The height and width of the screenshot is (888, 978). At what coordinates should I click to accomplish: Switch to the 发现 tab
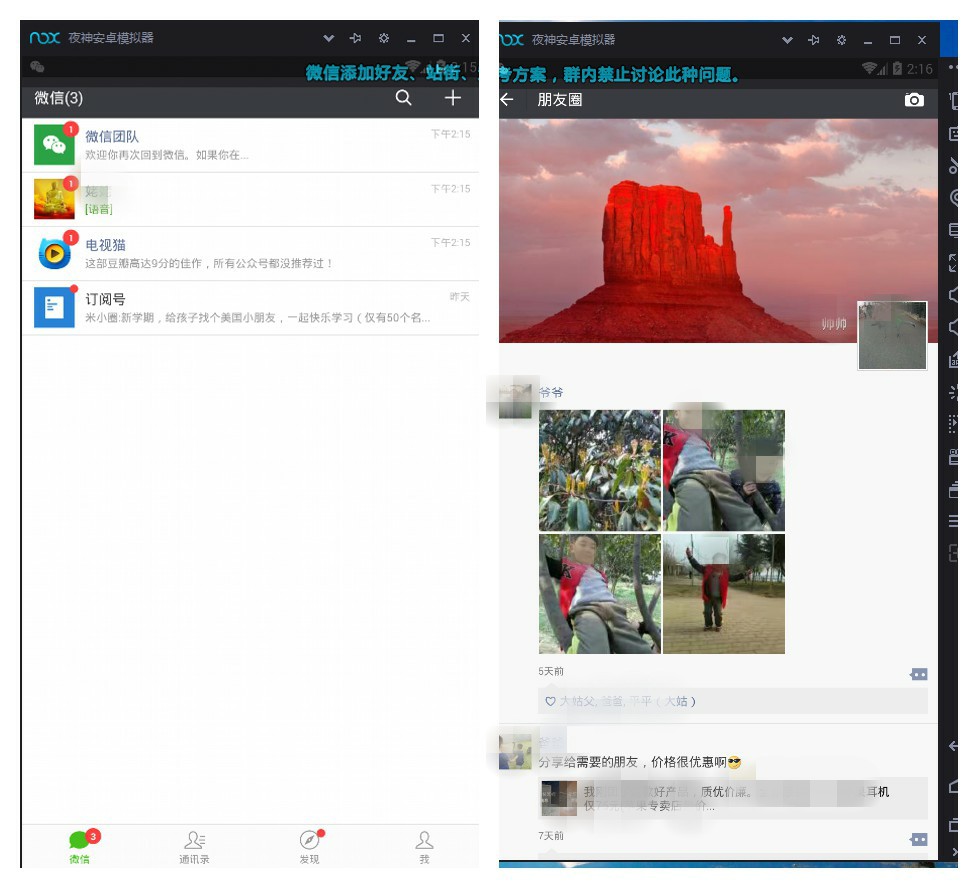(310, 846)
